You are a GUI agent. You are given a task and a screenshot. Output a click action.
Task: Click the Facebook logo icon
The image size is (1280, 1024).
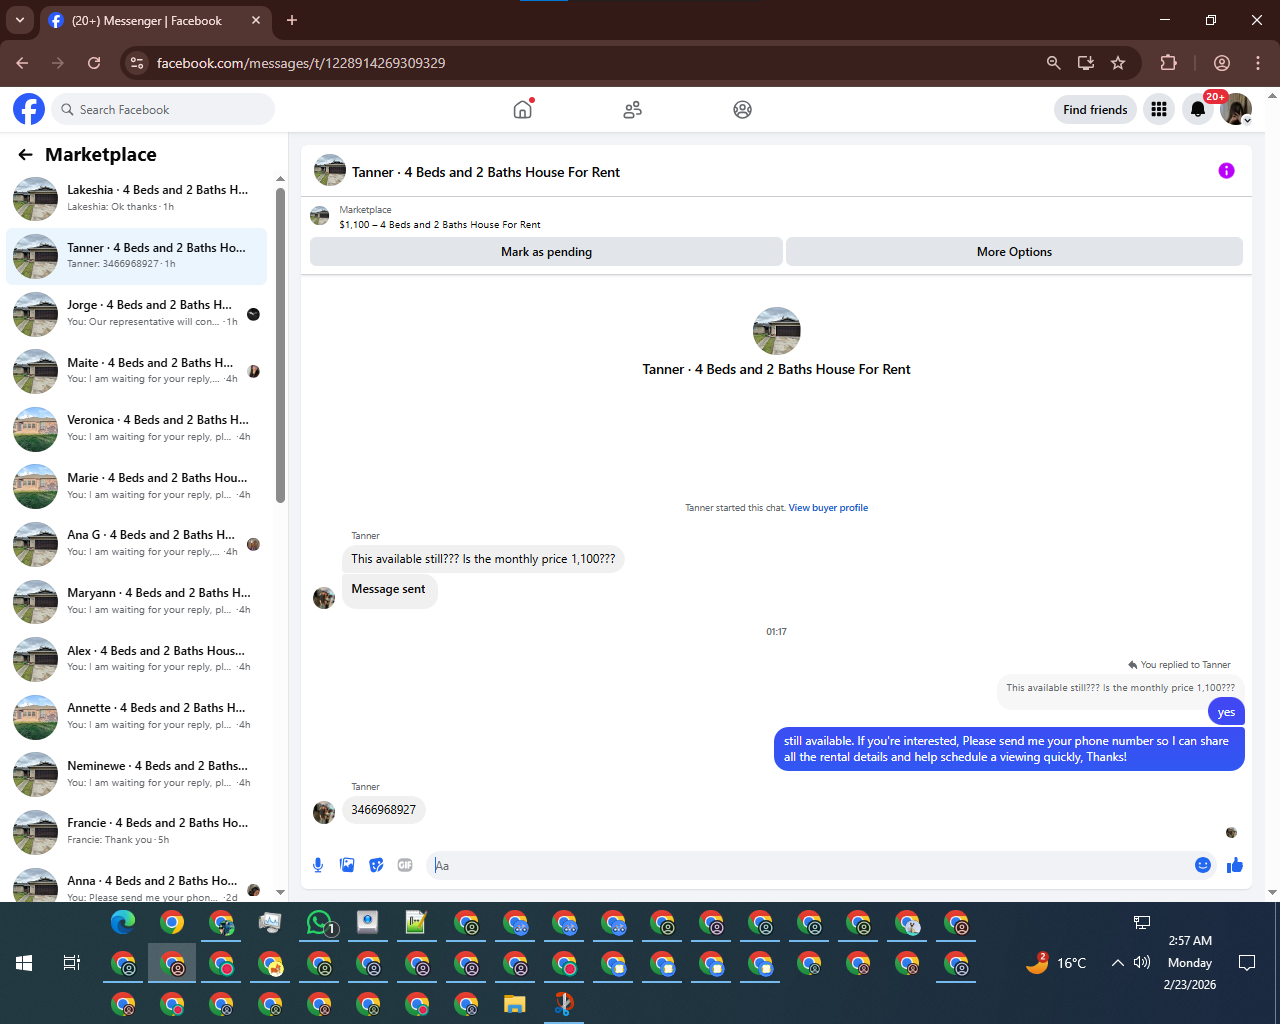(x=29, y=109)
